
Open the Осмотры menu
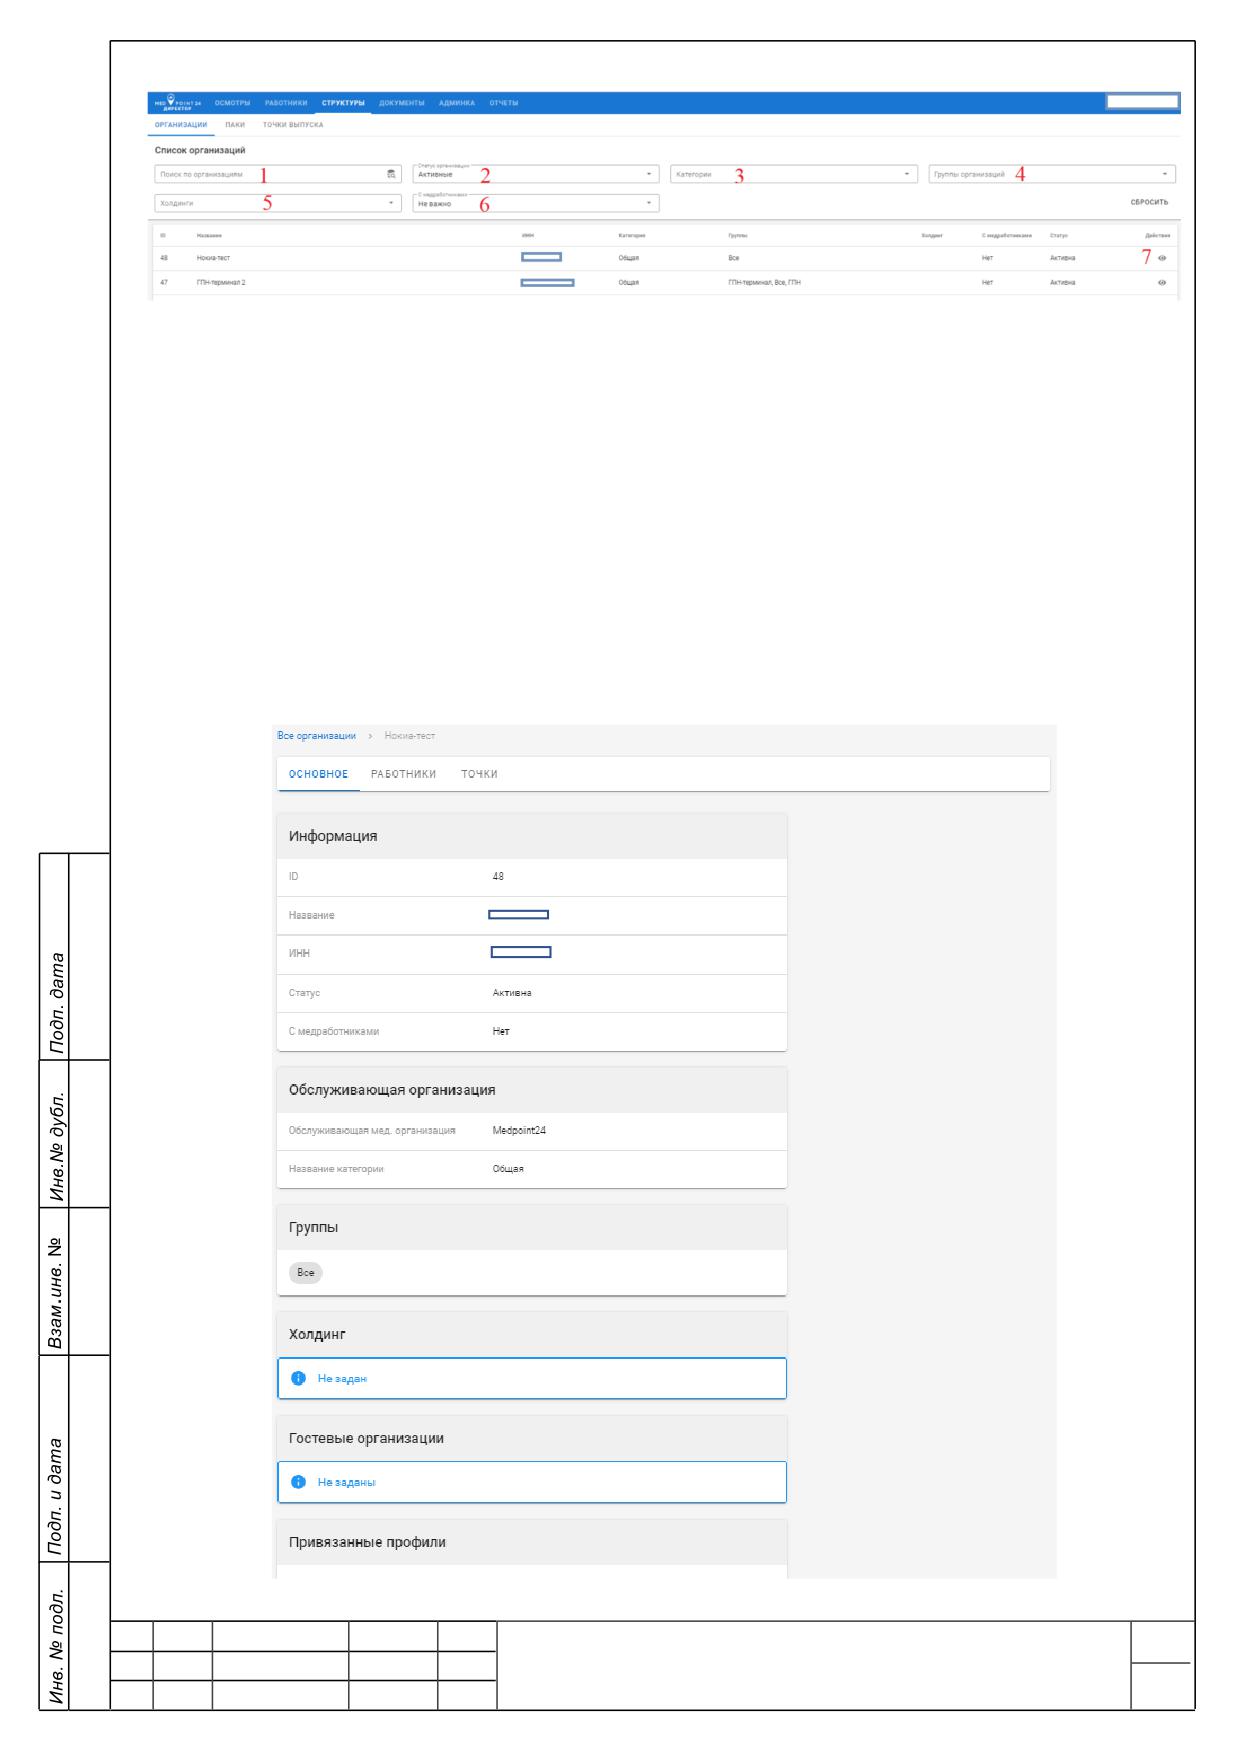pos(232,102)
